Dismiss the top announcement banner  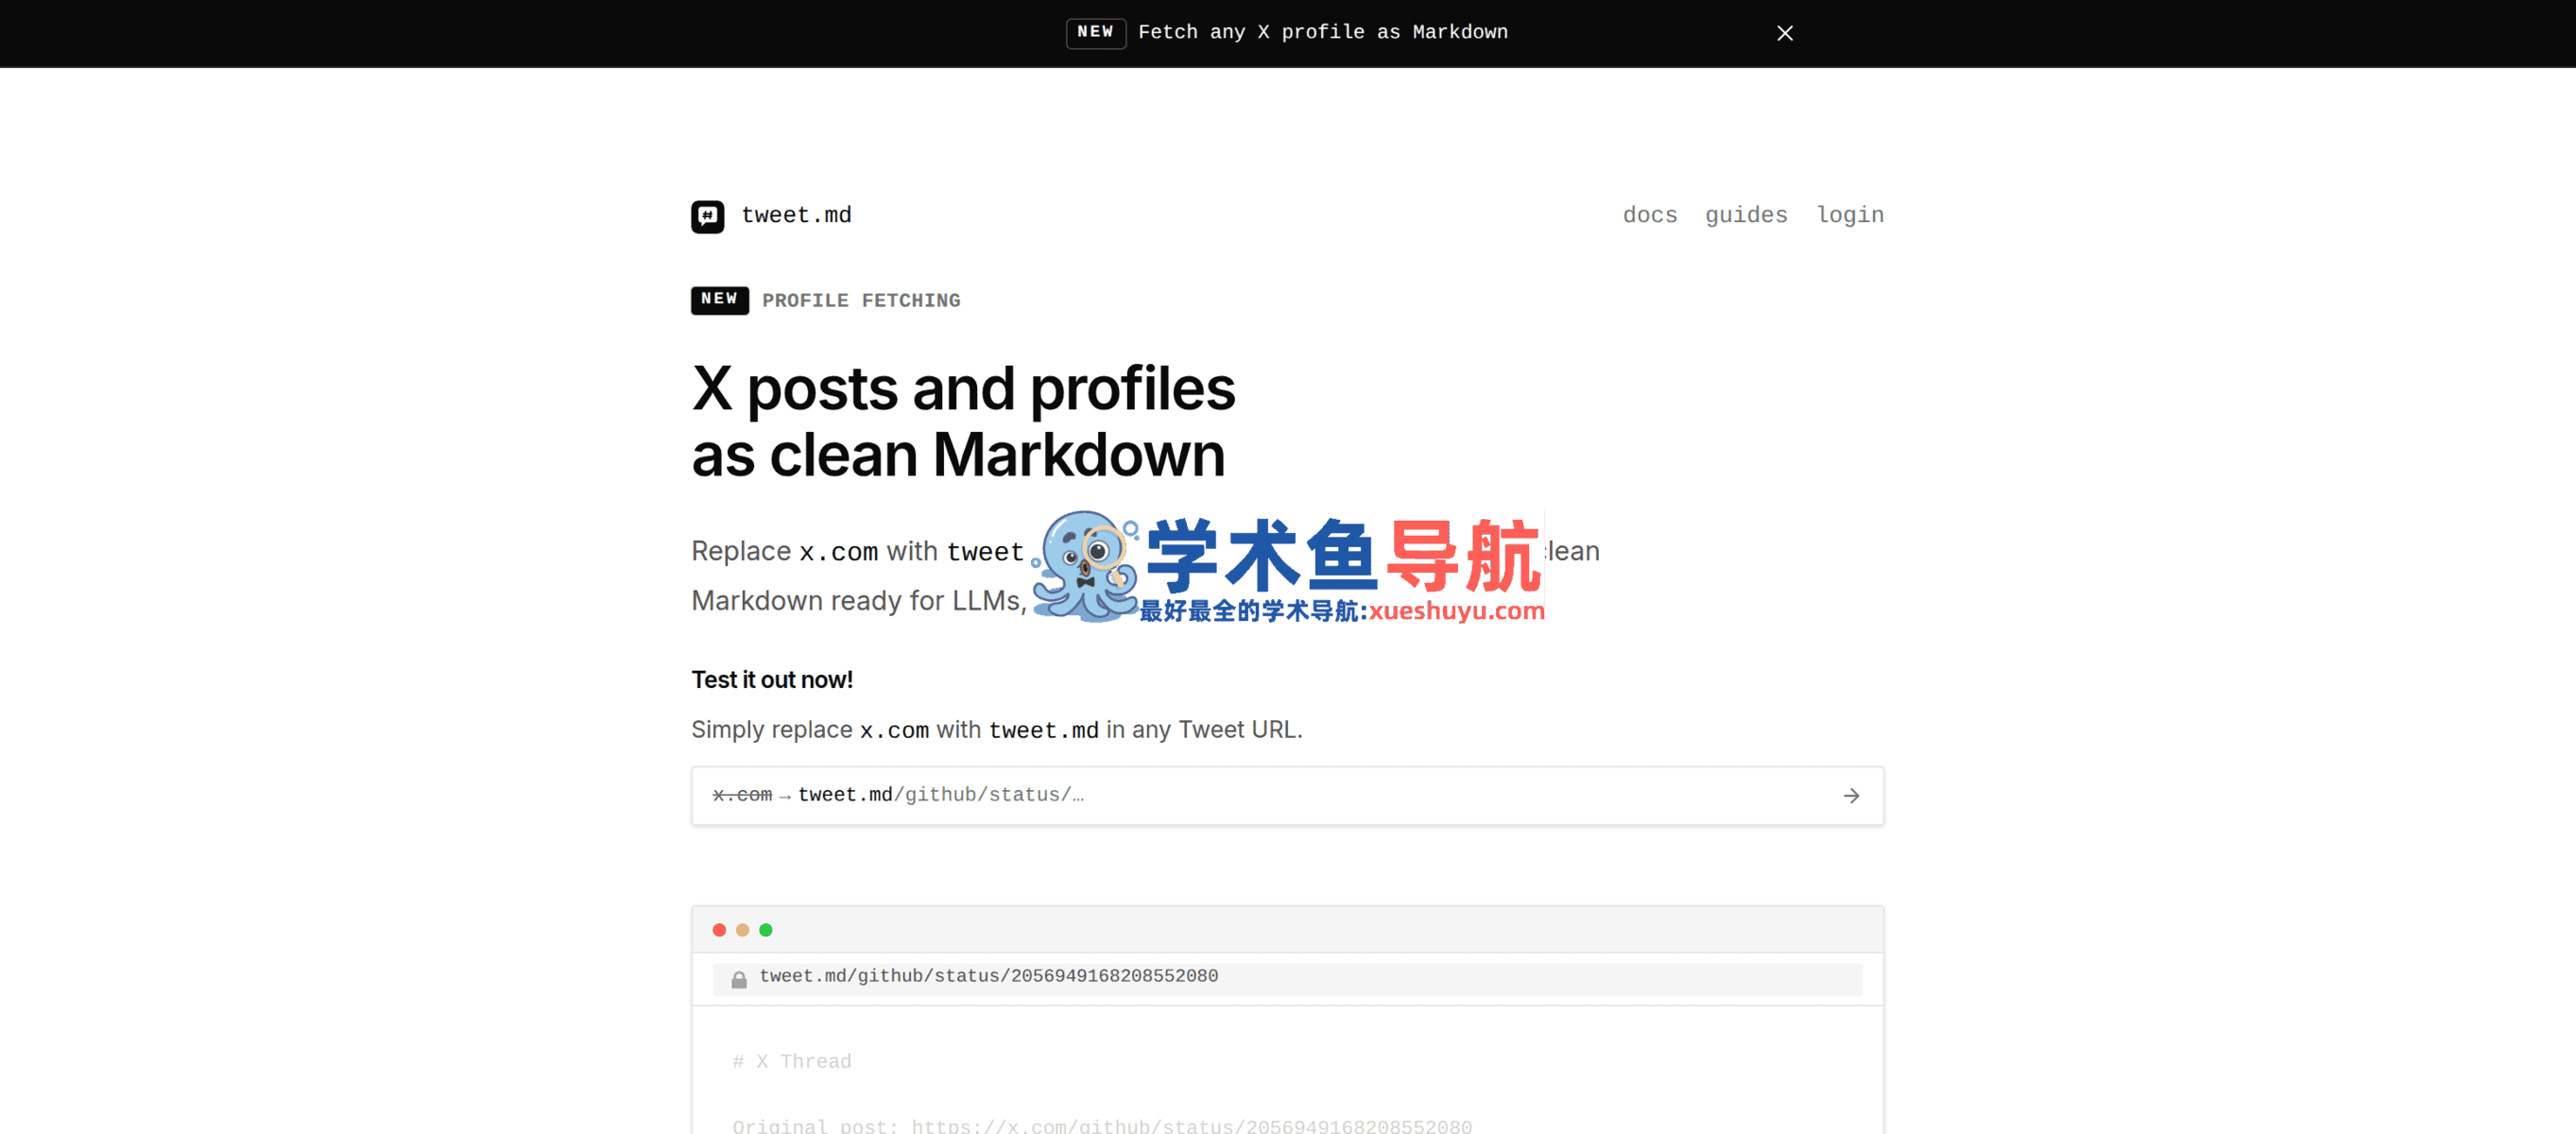1784,33
